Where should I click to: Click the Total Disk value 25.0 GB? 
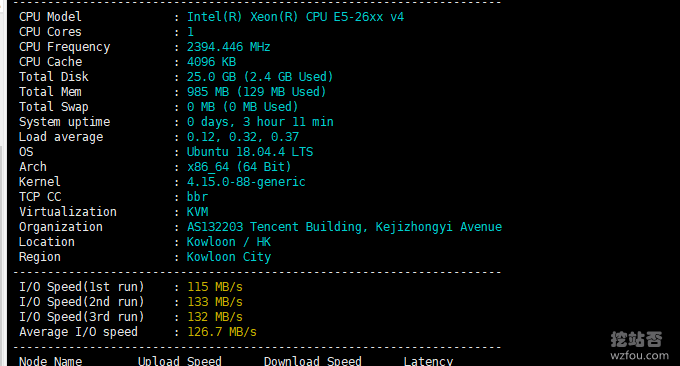click(211, 77)
